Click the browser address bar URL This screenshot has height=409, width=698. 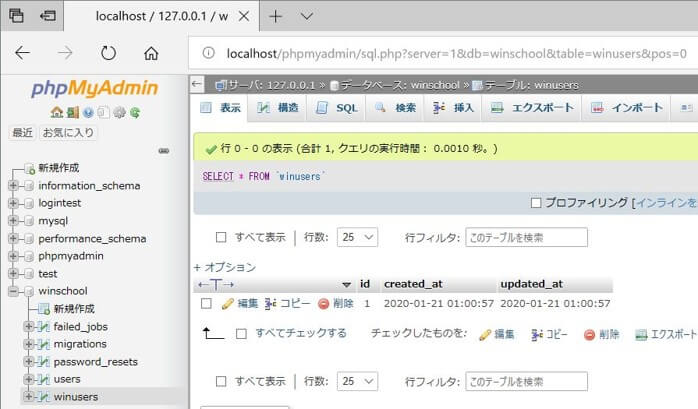pos(456,53)
